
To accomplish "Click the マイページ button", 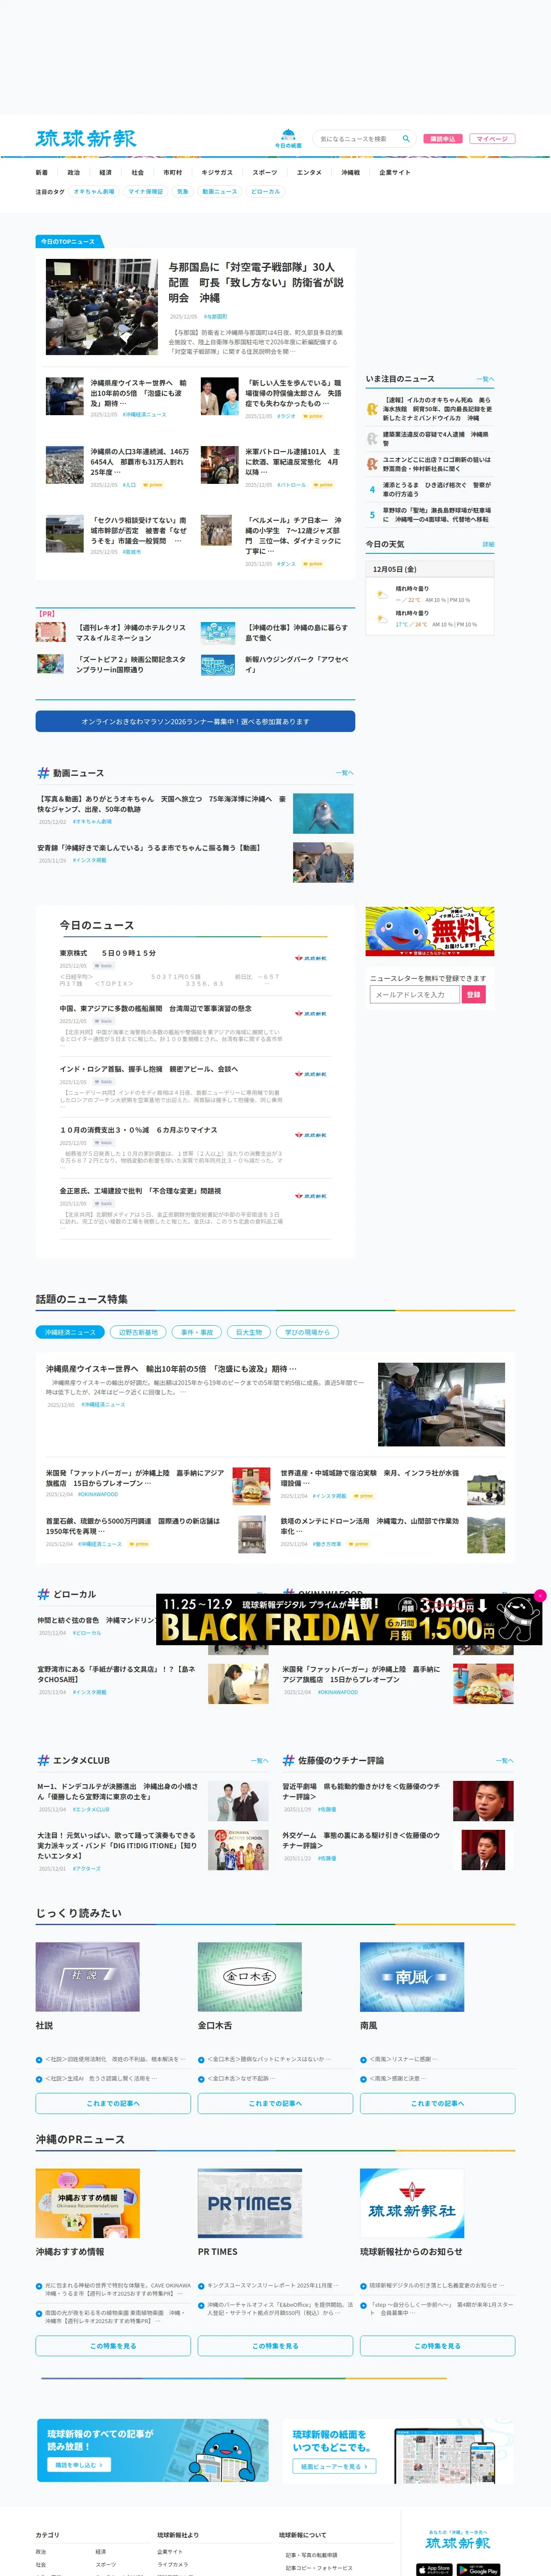I will click(x=492, y=139).
